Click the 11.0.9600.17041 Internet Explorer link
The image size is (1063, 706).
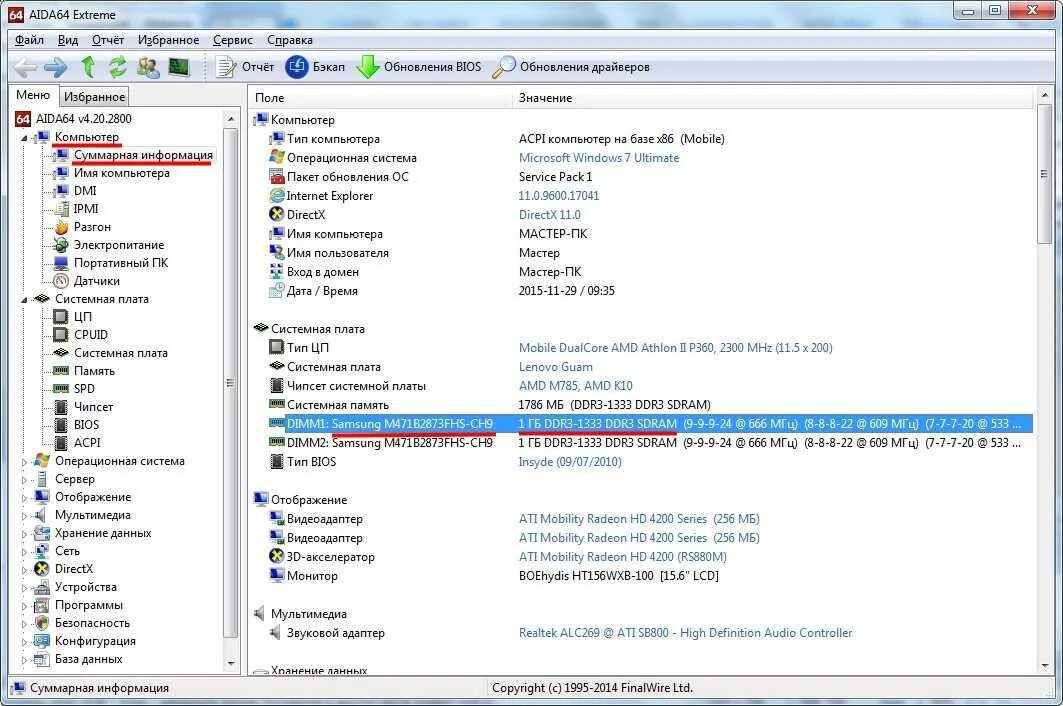coord(559,196)
